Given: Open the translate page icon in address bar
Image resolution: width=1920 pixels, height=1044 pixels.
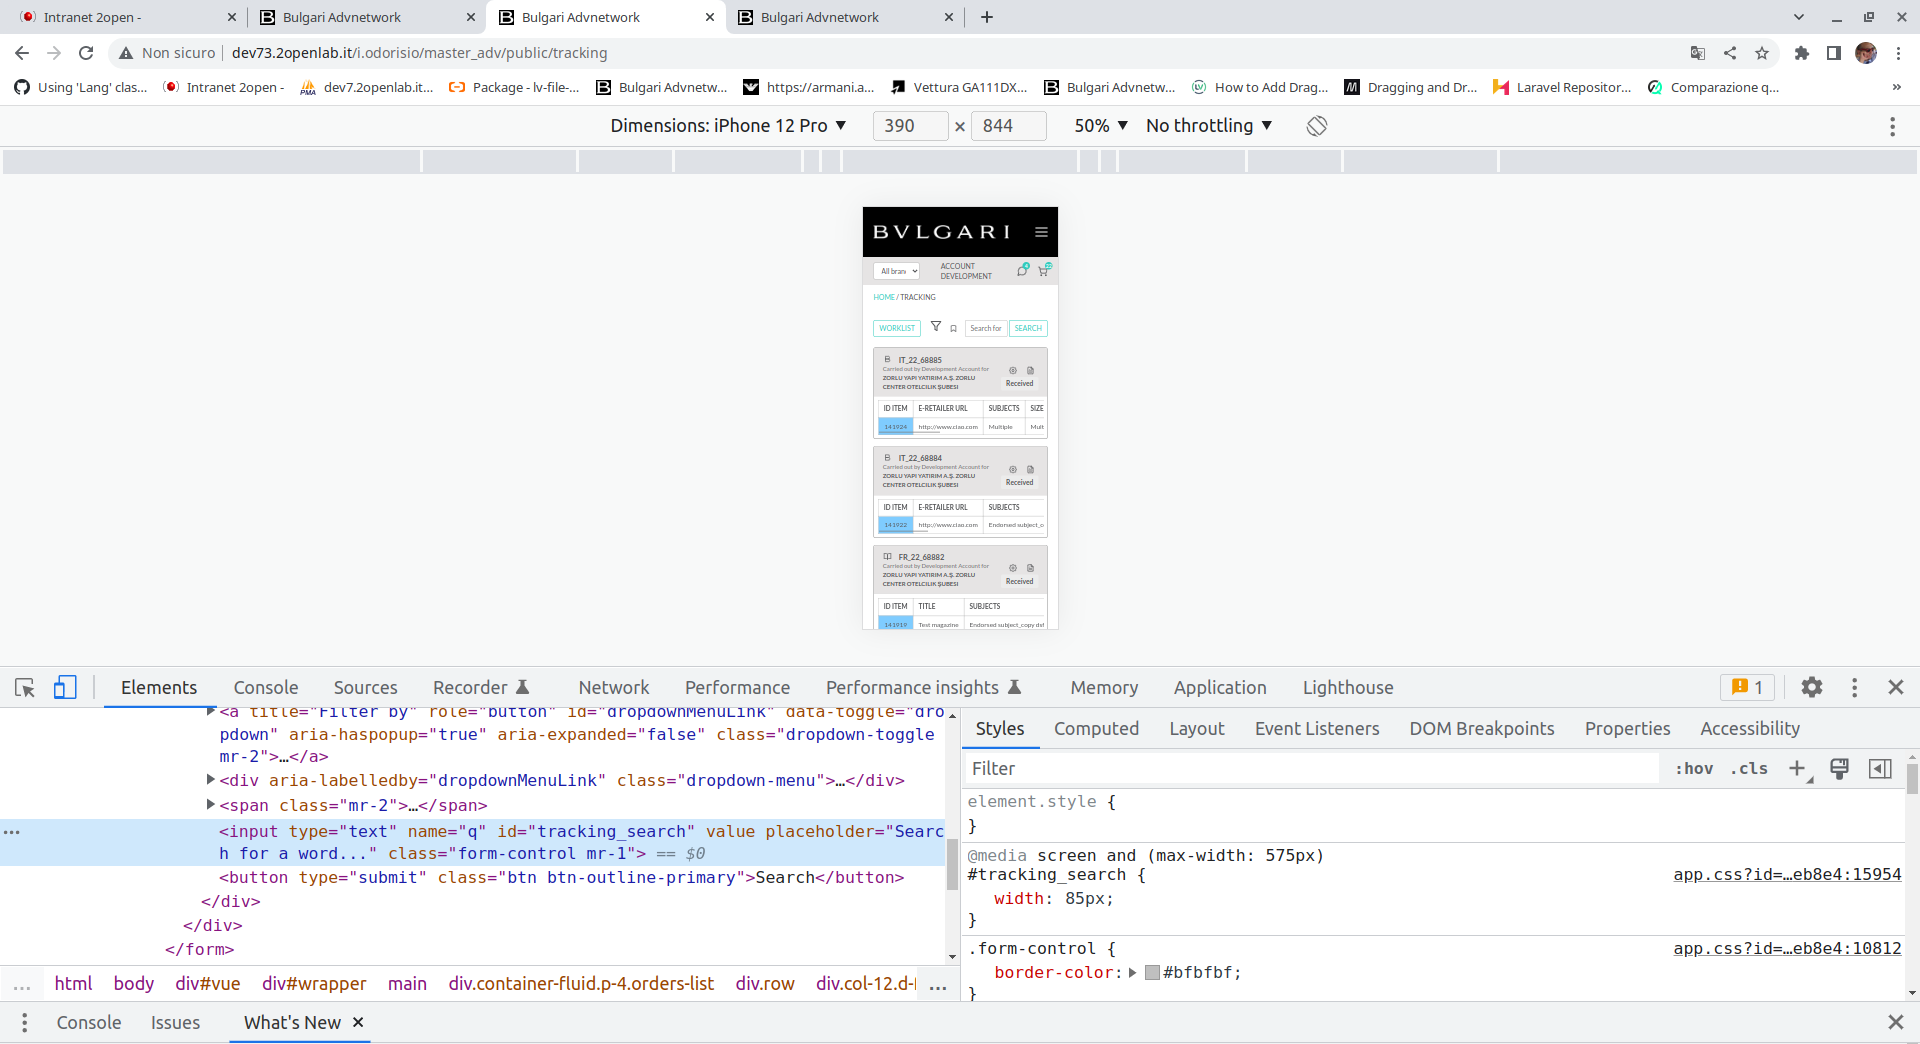Looking at the screenshot, I should [x=1698, y=53].
